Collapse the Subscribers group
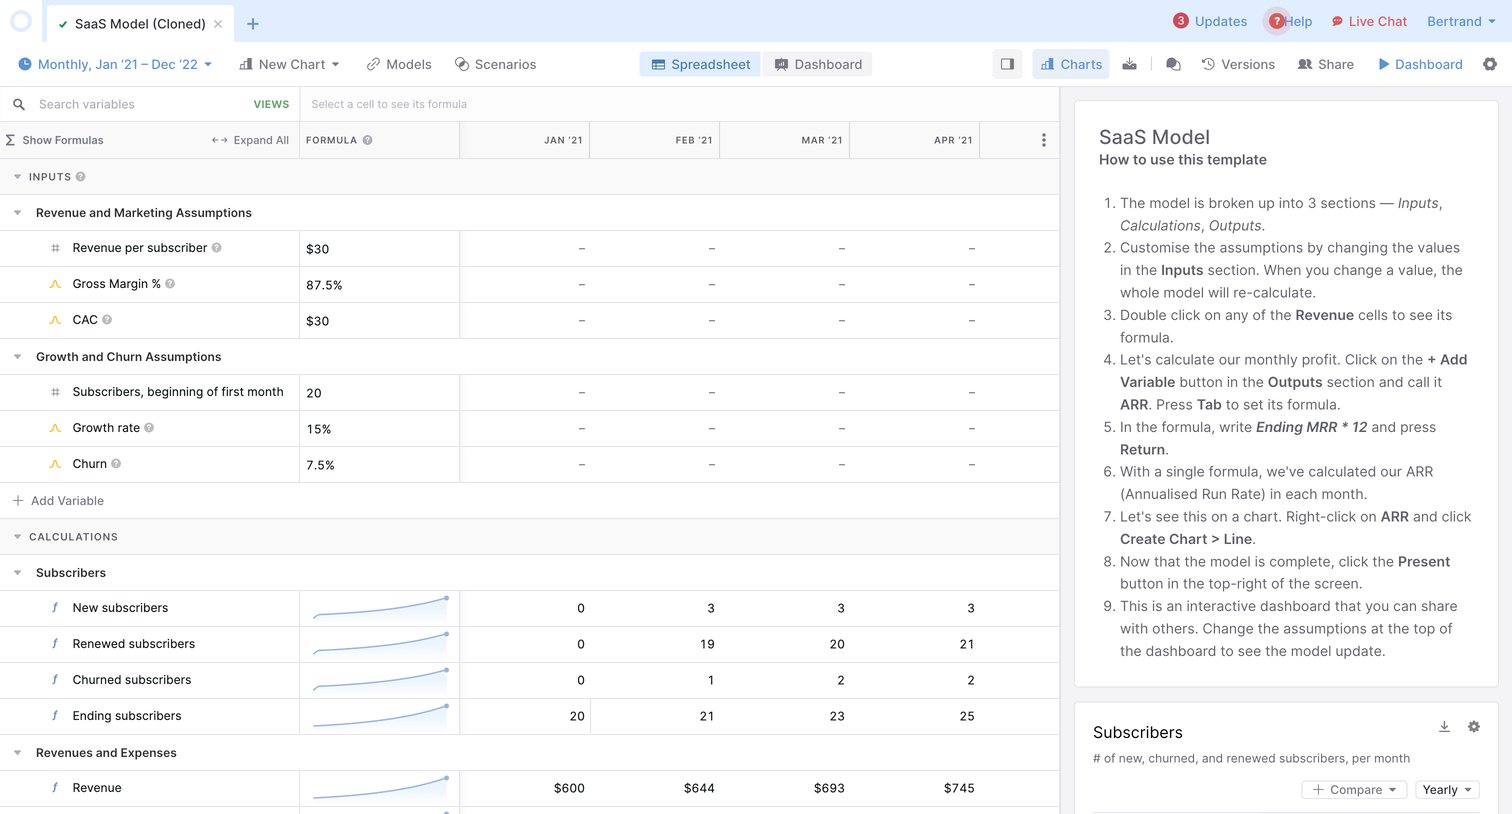The height and width of the screenshot is (814, 1512). click(x=17, y=573)
